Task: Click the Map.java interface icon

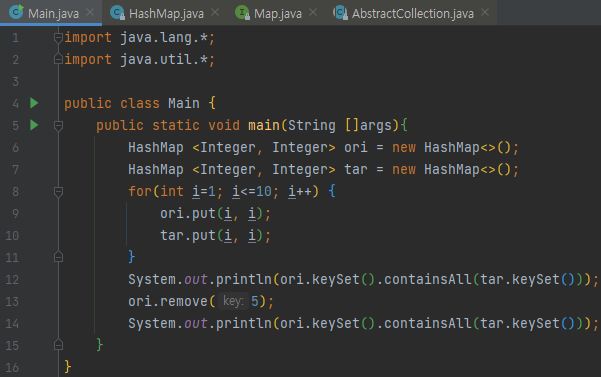Action: [242, 13]
